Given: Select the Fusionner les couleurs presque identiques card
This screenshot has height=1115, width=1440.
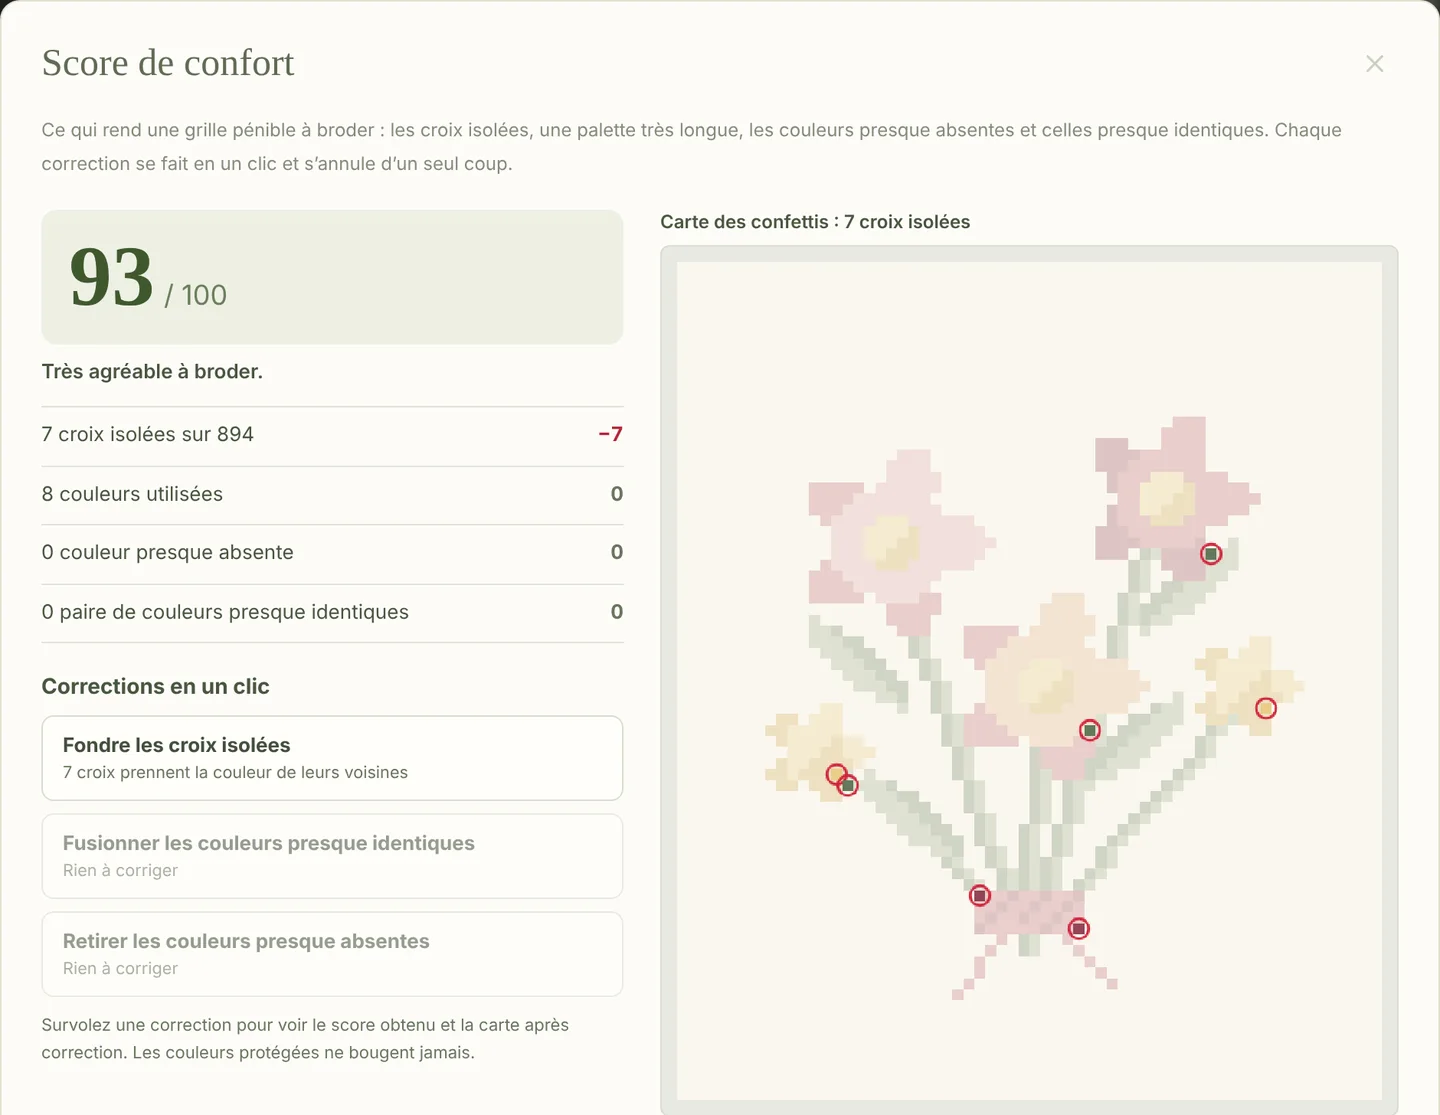Looking at the screenshot, I should coord(332,856).
